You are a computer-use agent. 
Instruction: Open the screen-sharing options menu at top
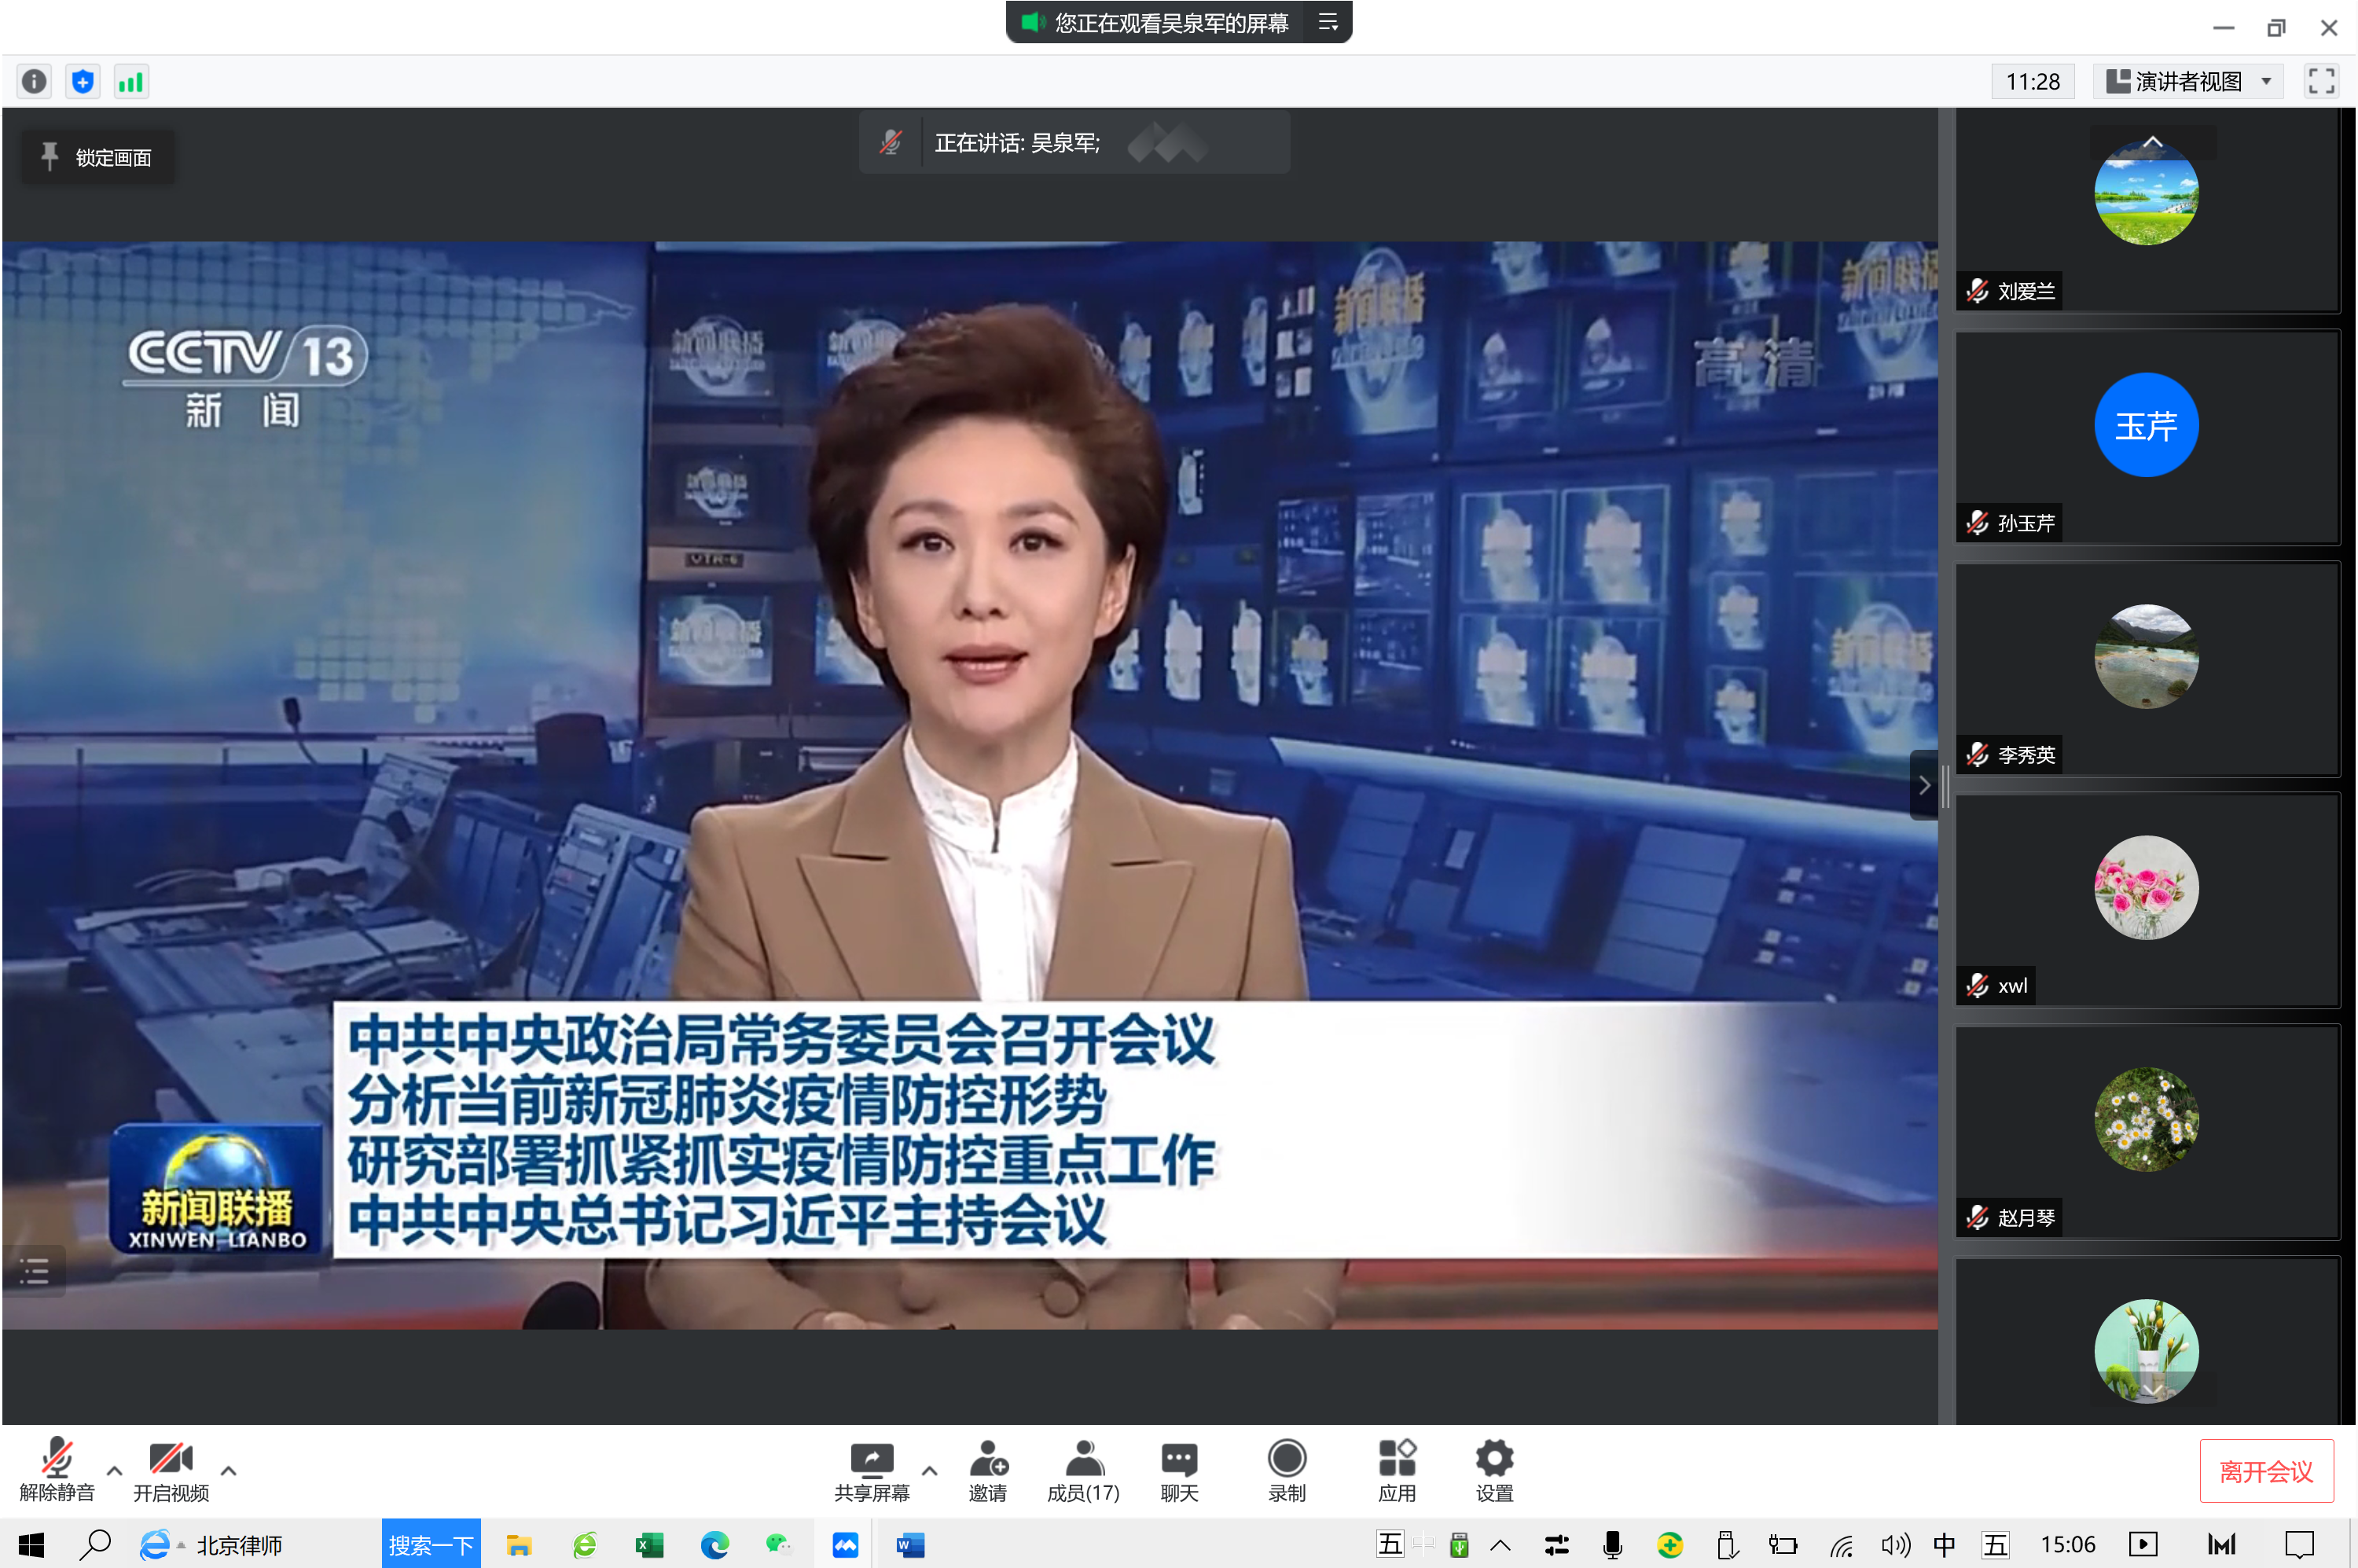(1328, 22)
